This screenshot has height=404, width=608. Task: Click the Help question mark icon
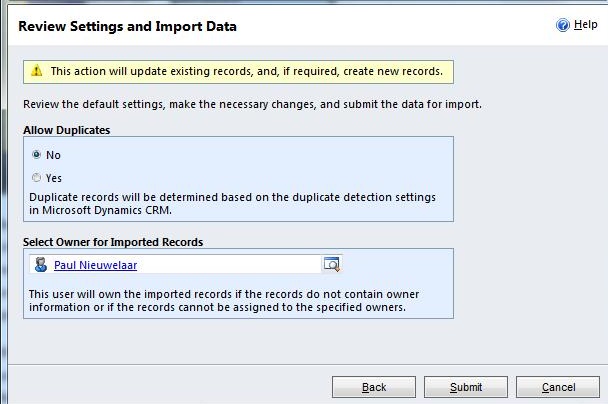click(563, 25)
